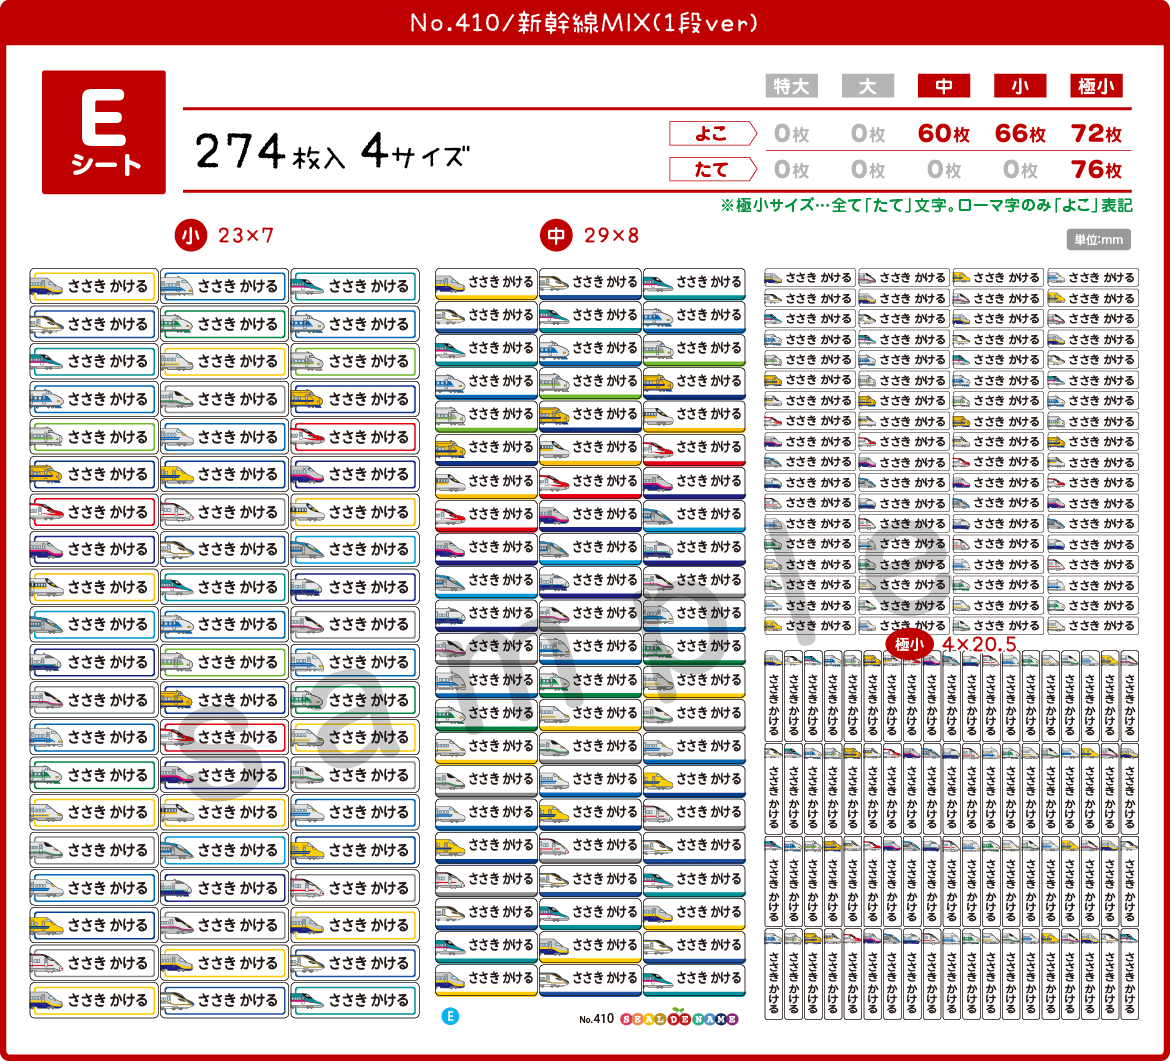Click the たて 0枚 count under 小
Screen dimensions: 1170x1061
pyautogui.click(x=1021, y=169)
